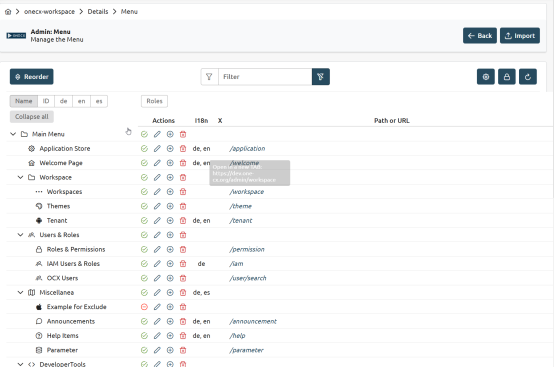The width and height of the screenshot is (554, 367).
Task: Switch the tree display to es
Action: 99,101
